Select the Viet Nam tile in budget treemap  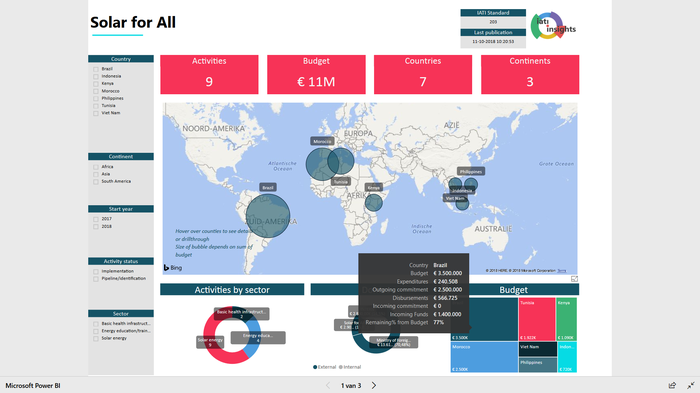pyautogui.click(x=538, y=349)
